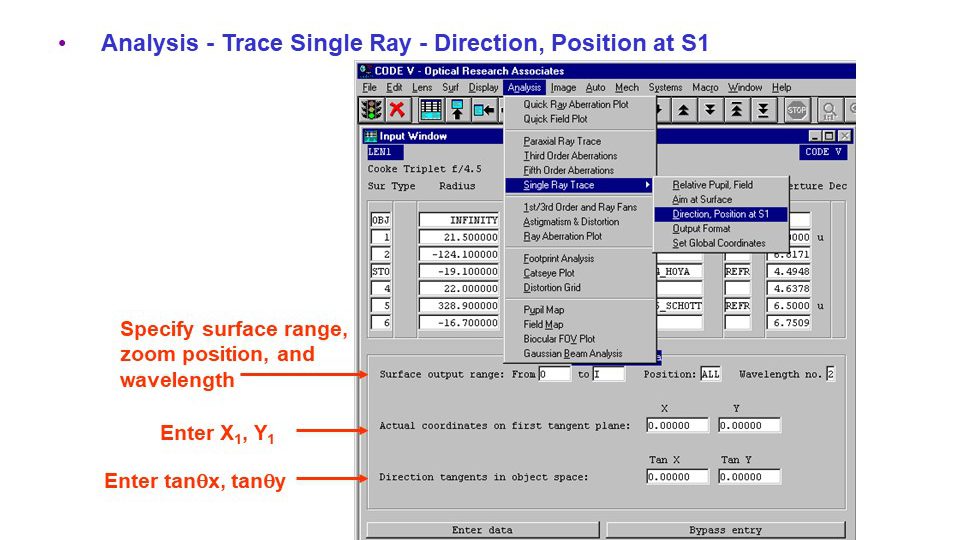Click the Enter data button
This screenshot has width=960, height=540.
click(482, 530)
